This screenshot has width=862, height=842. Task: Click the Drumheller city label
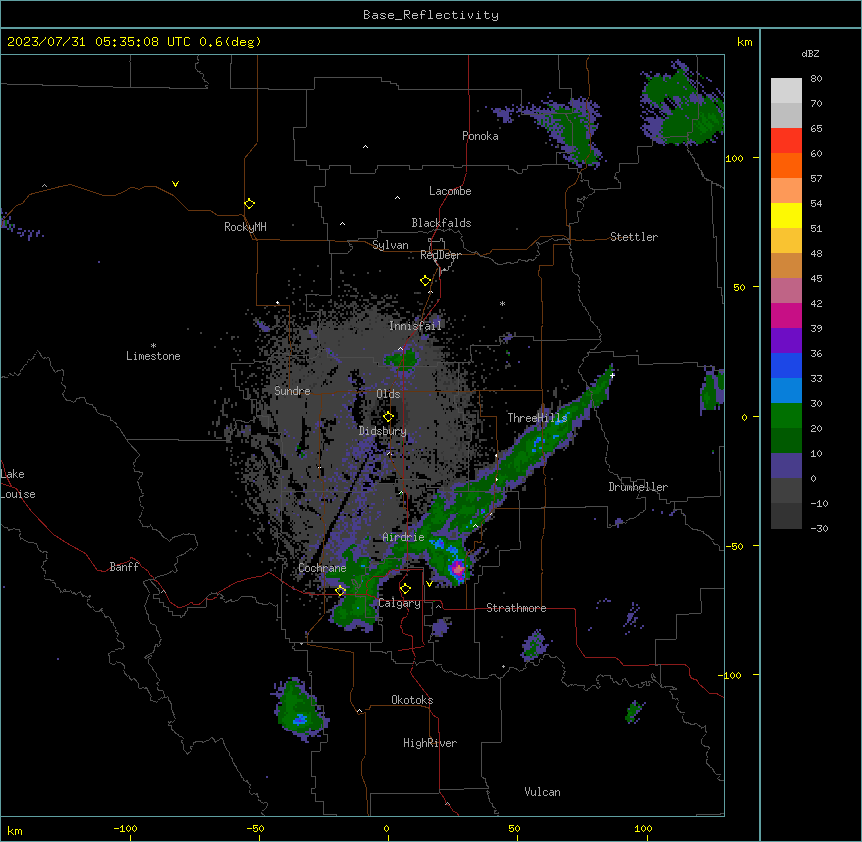click(638, 487)
